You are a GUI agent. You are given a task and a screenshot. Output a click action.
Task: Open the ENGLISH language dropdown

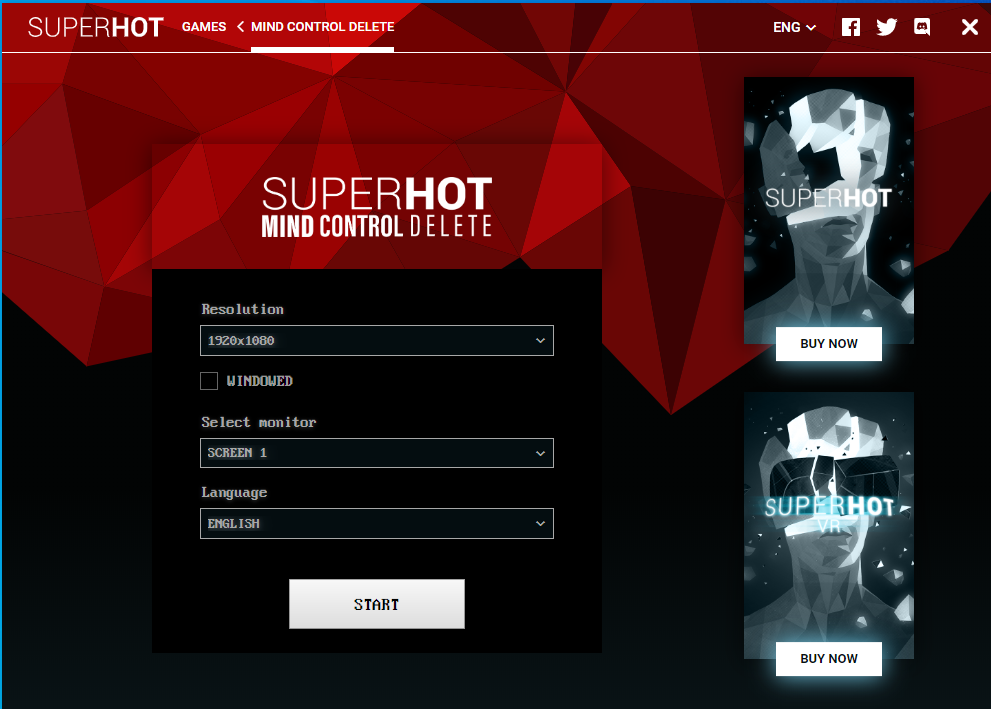377,523
